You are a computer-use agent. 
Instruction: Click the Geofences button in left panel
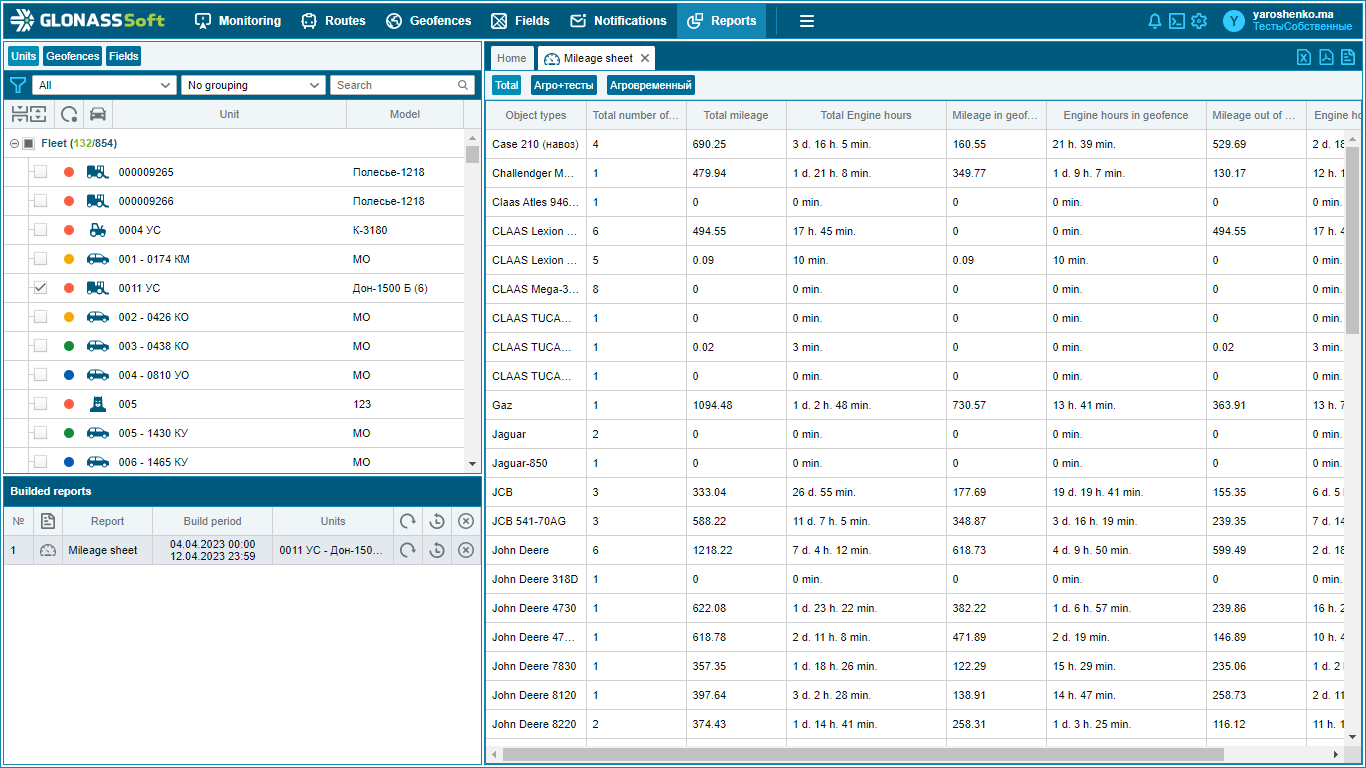pos(72,56)
